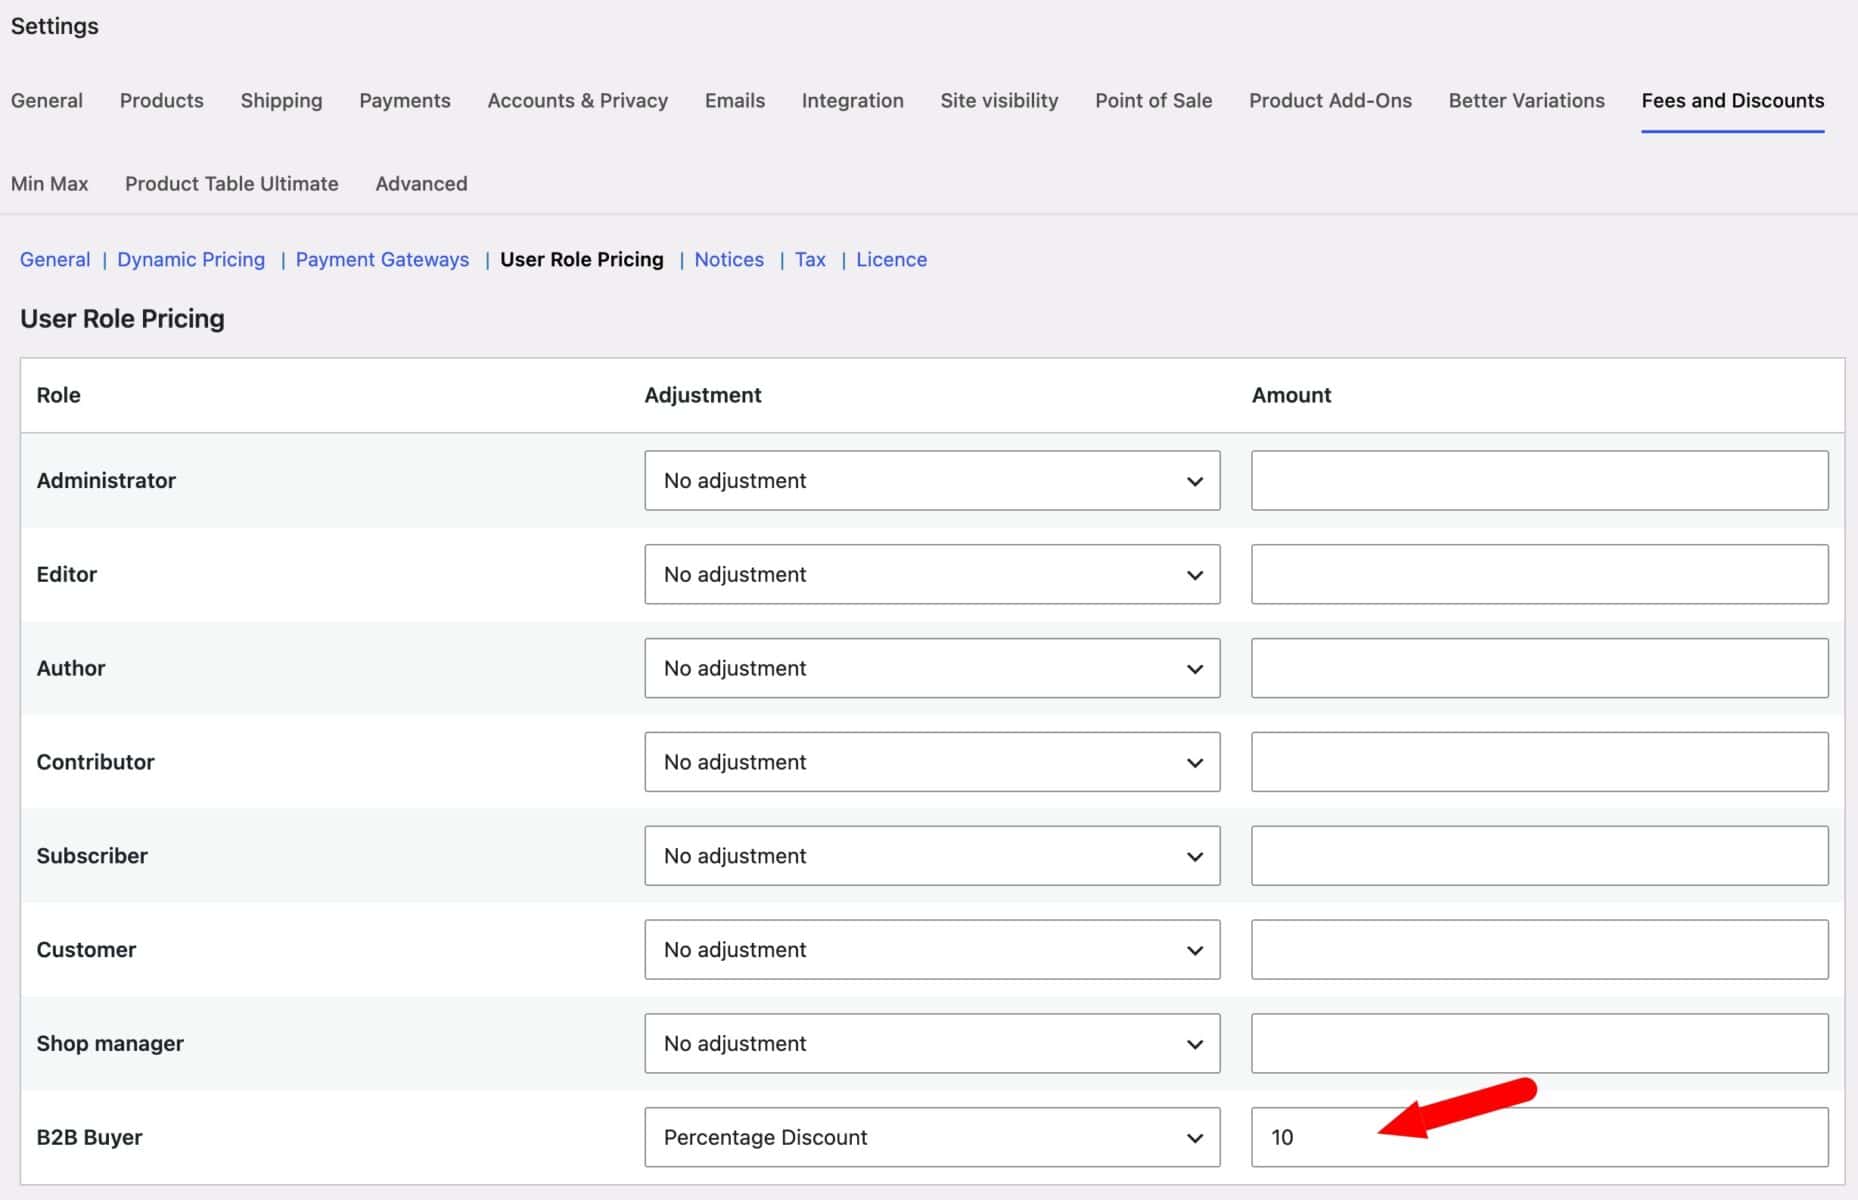Go to Dynamic Pricing section
Image resolution: width=1858 pixels, height=1200 pixels.
(x=191, y=260)
